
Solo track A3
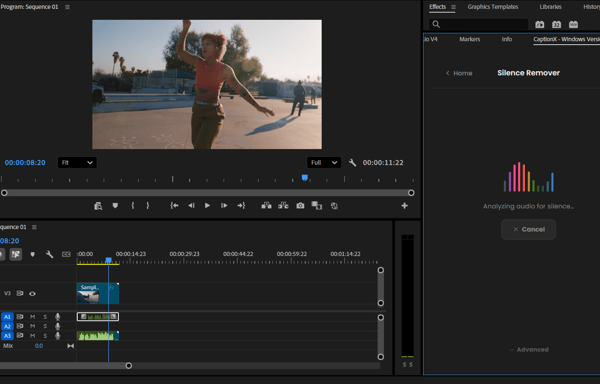[x=45, y=336]
